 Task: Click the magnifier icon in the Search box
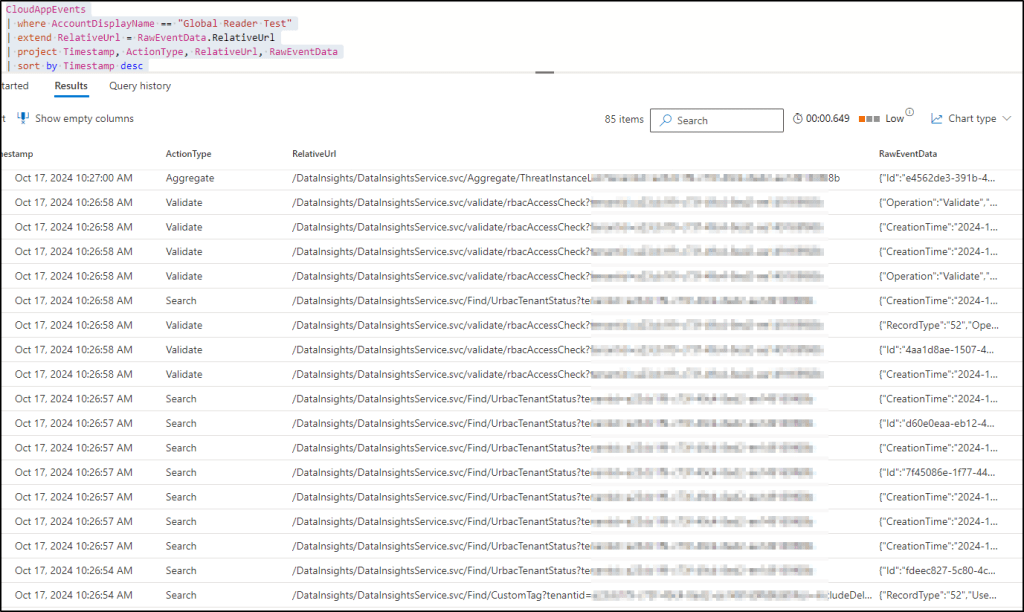coord(665,120)
